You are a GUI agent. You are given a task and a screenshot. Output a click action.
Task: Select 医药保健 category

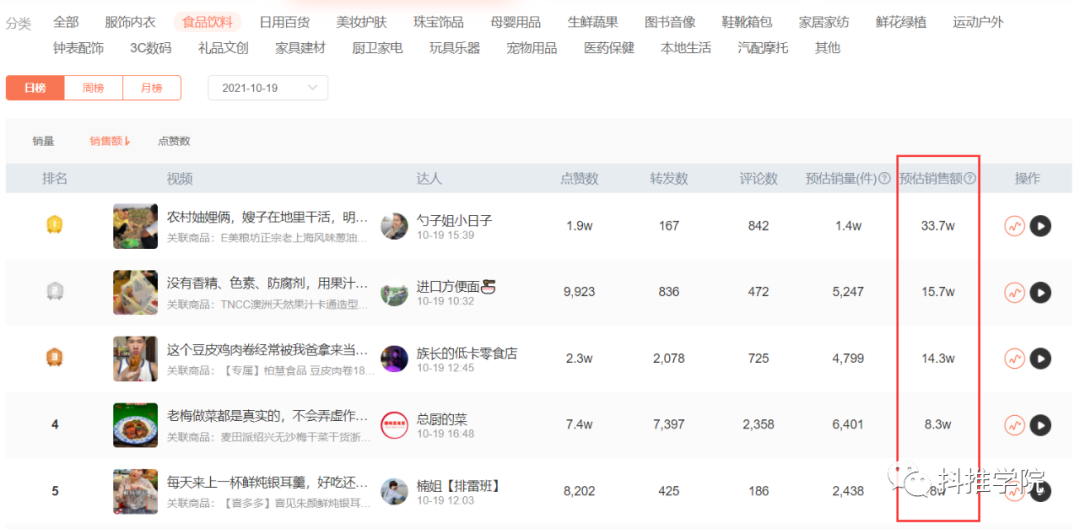tap(609, 48)
